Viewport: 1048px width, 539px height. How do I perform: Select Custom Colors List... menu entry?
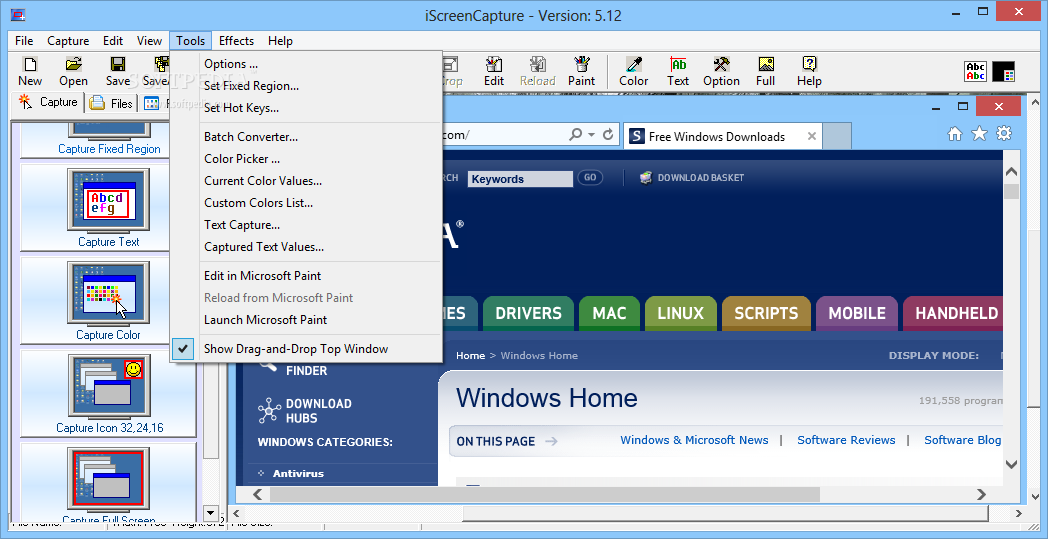coord(306,203)
